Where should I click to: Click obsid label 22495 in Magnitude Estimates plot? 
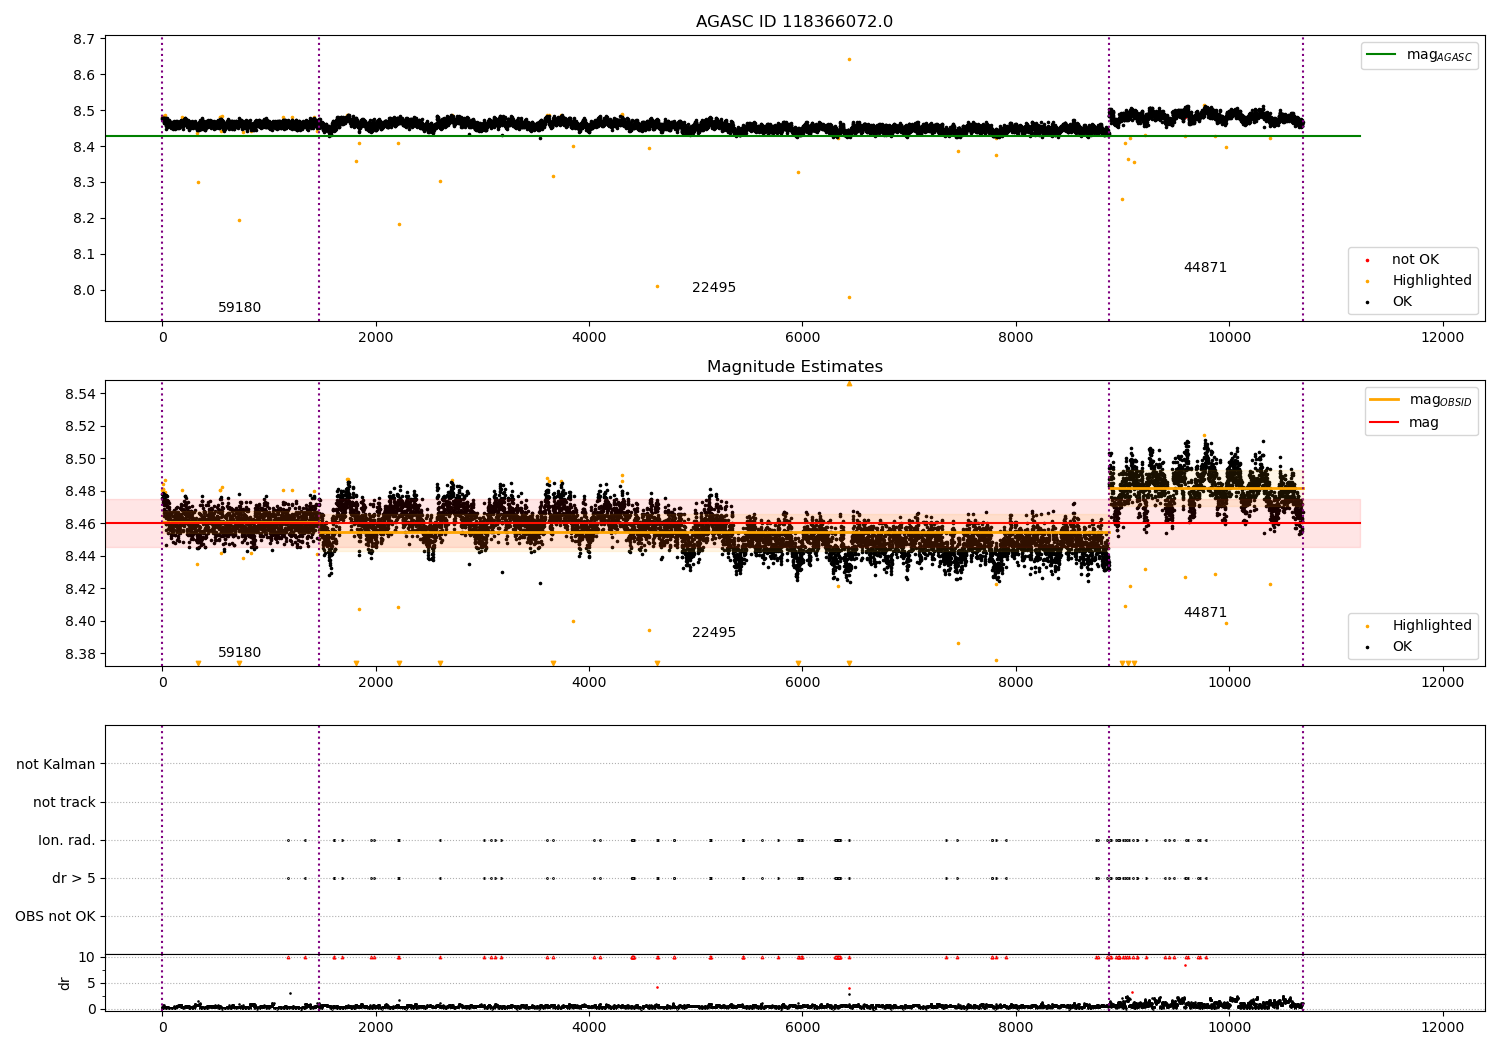point(714,633)
